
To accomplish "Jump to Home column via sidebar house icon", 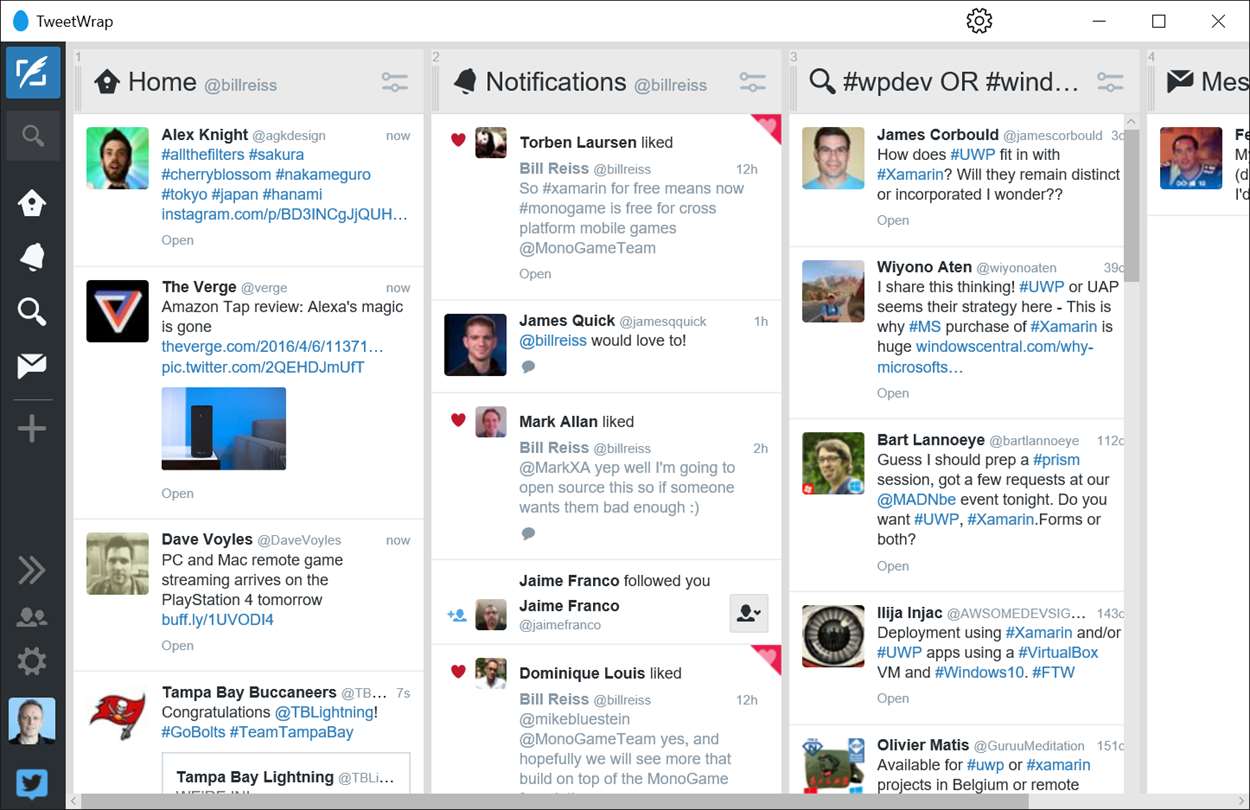I will coord(32,204).
